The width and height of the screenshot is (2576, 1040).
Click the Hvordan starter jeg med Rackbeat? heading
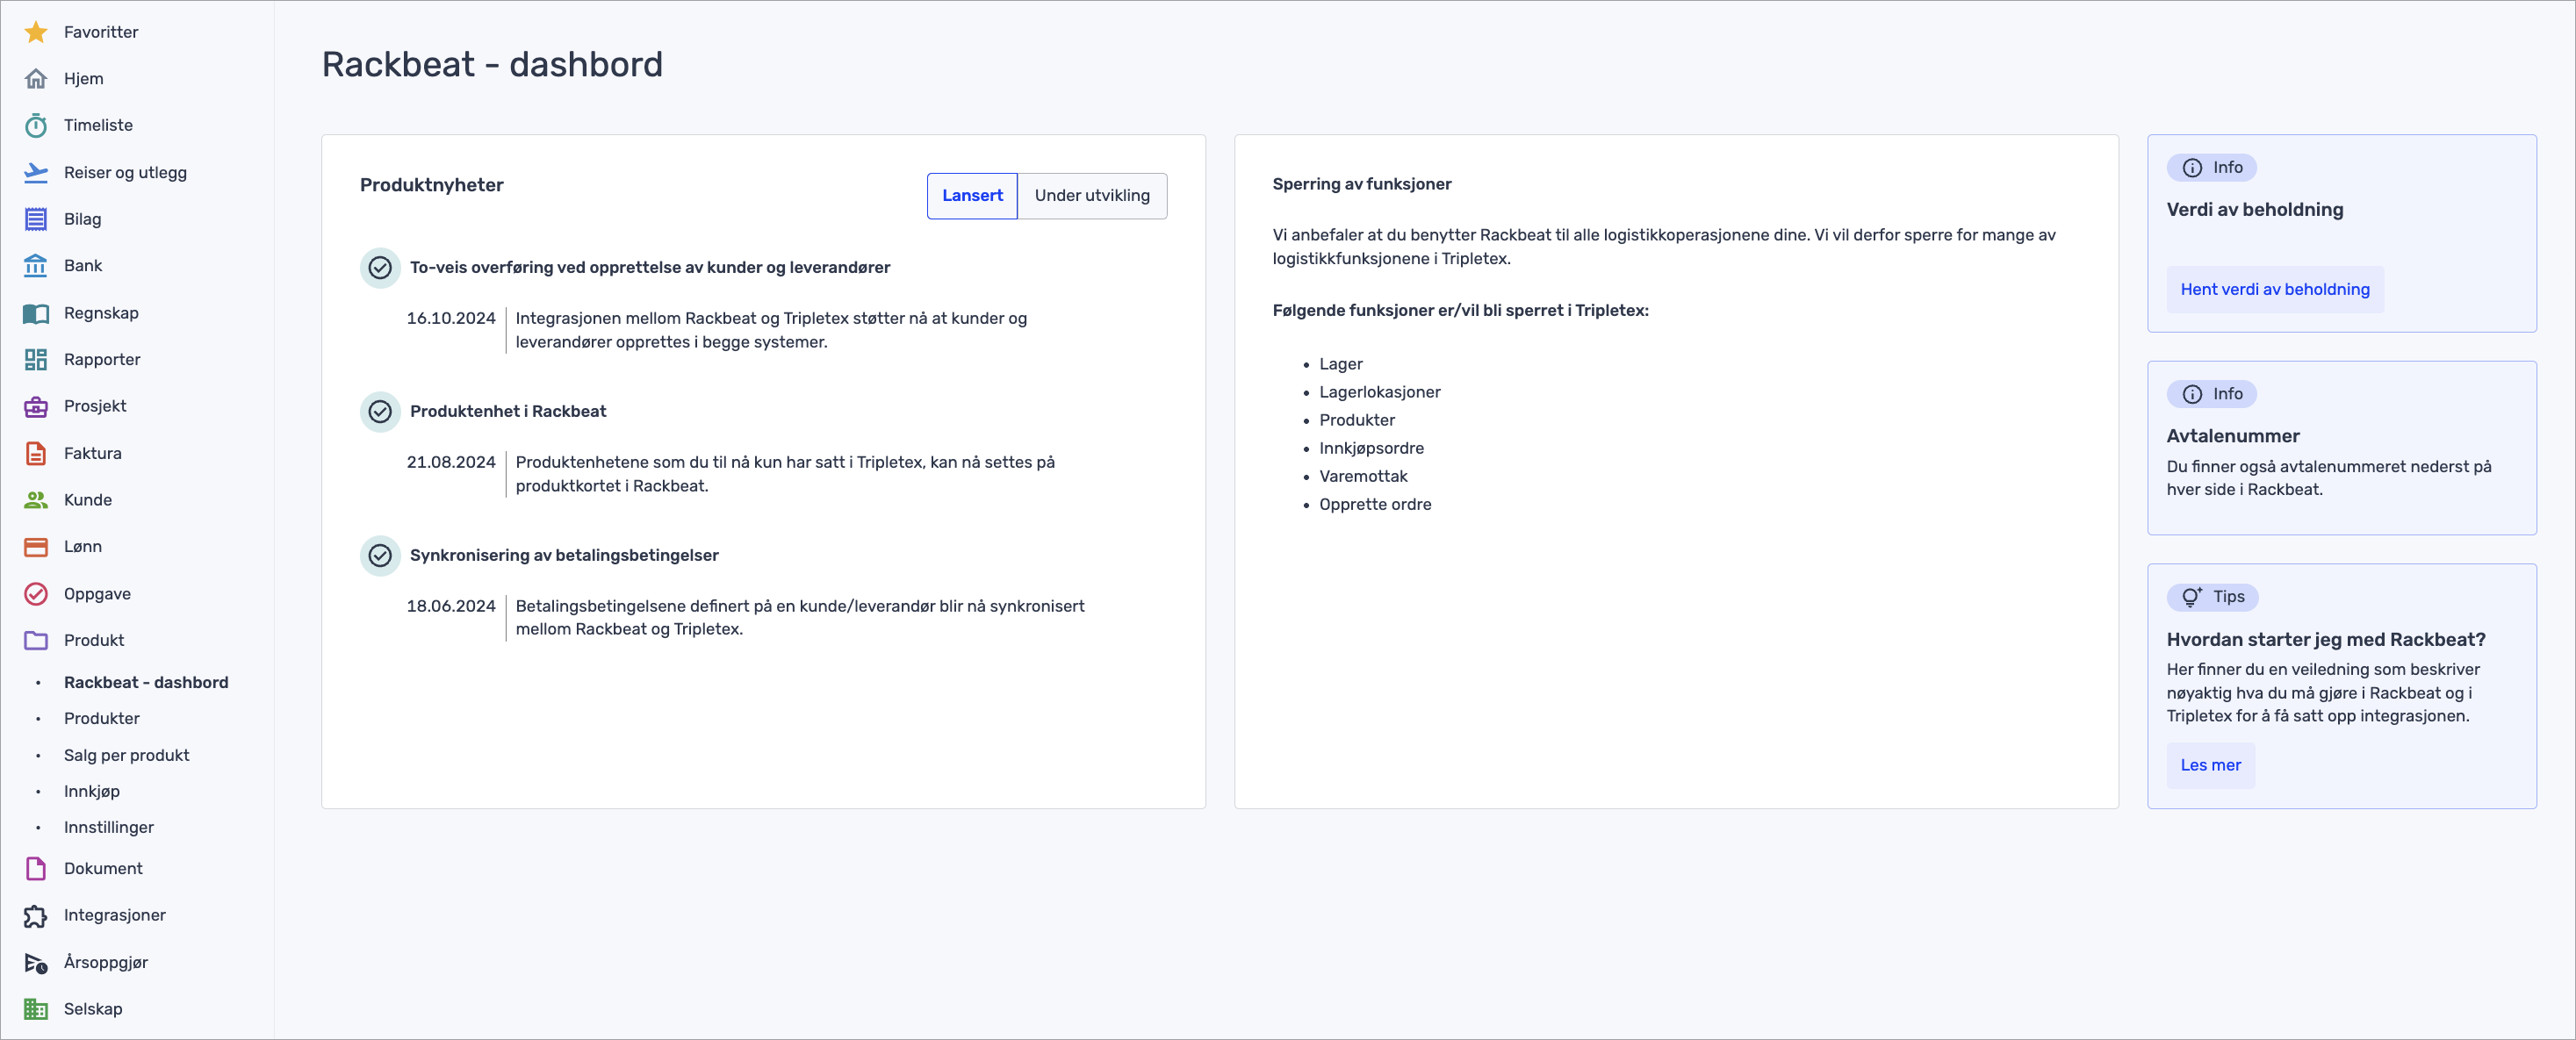tap(2326, 640)
